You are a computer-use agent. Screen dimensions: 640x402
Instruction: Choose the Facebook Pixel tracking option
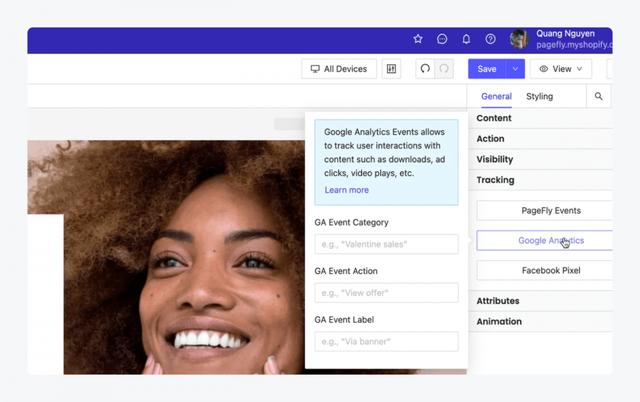[x=544, y=271]
